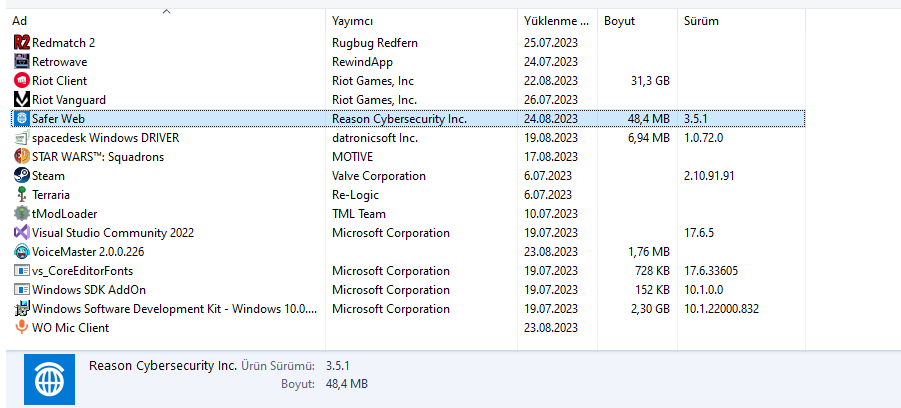Click the Redmatch 2 app icon
901x408 pixels.
(x=22, y=42)
